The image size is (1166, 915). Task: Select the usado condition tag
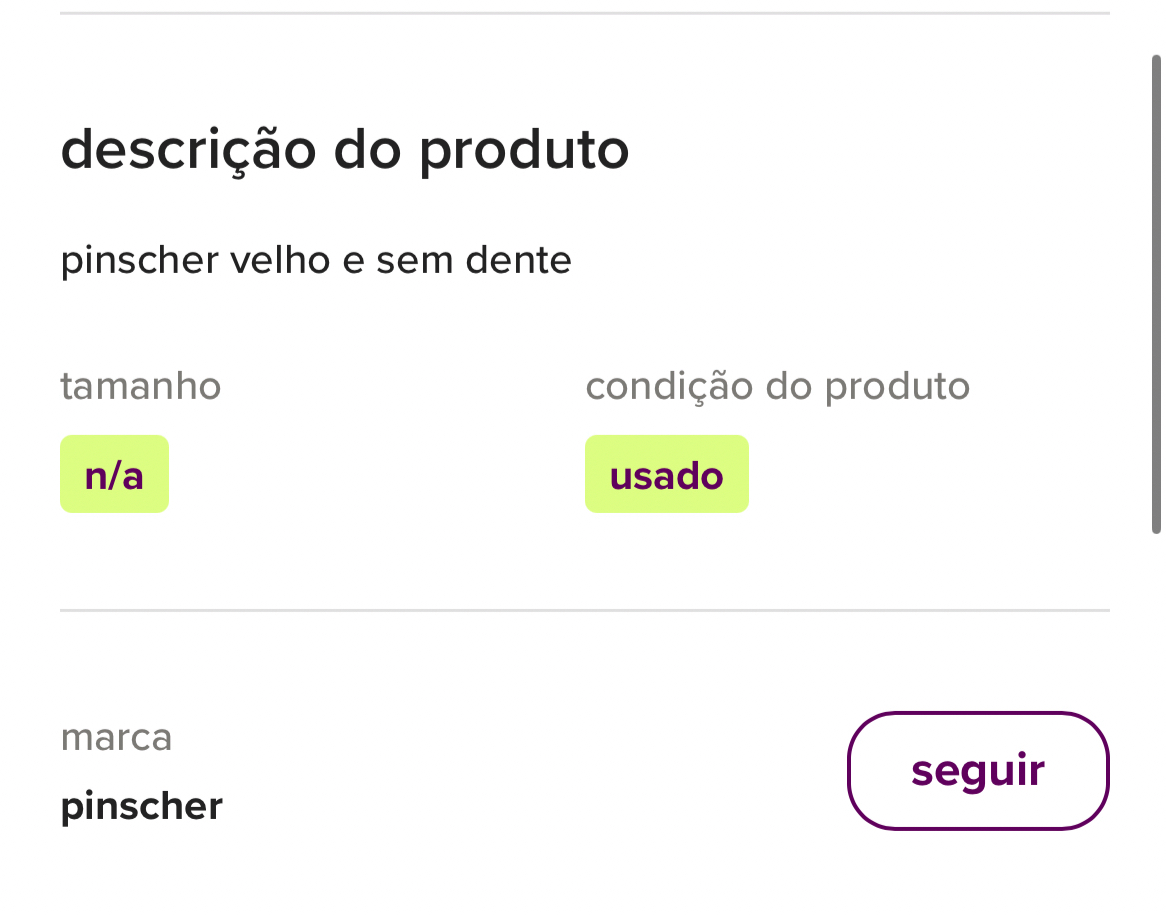pos(666,475)
